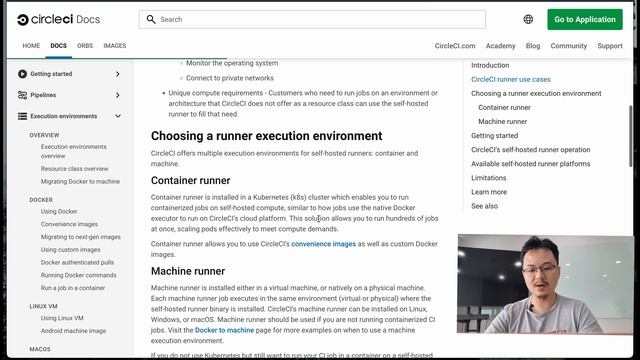Click the Getting started play icon

click(x=22, y=74)
